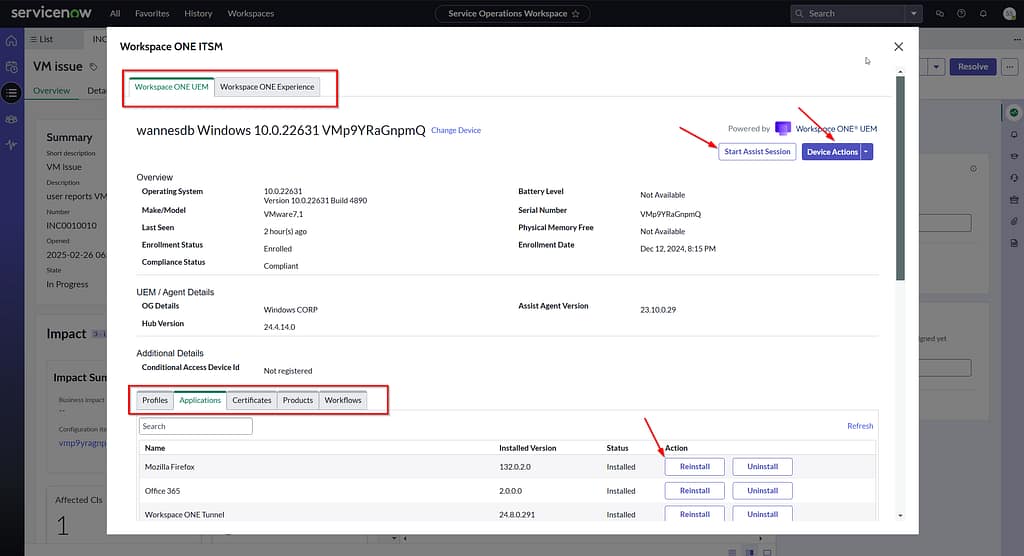Star Service Operations Workspace as favorite
This screenshot has height=556, width=1024.
(x=575, y=14)
